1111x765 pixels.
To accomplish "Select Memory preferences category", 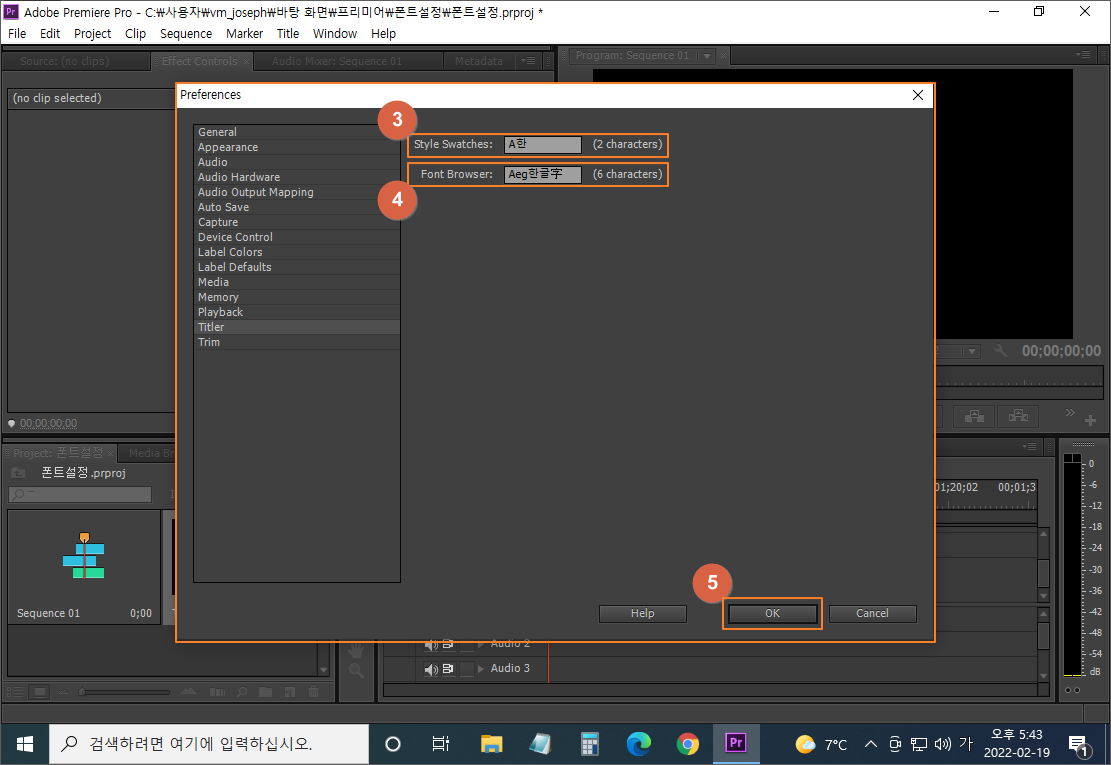I will coord(296,297).
